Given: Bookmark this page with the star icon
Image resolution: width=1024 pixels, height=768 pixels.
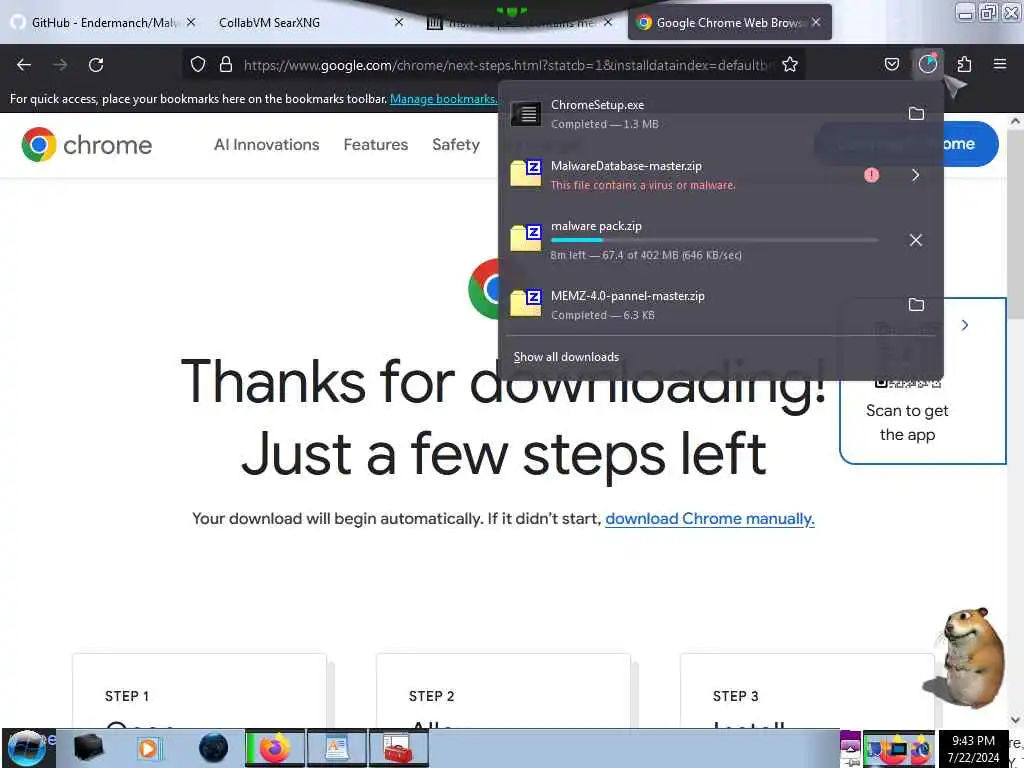Looking at the screenshot, I should pyautogui.click(x=790, y=65).
